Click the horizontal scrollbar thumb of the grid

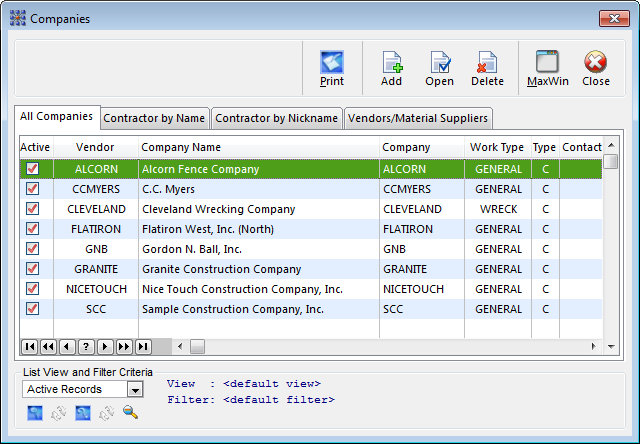(x=198, y=347)
